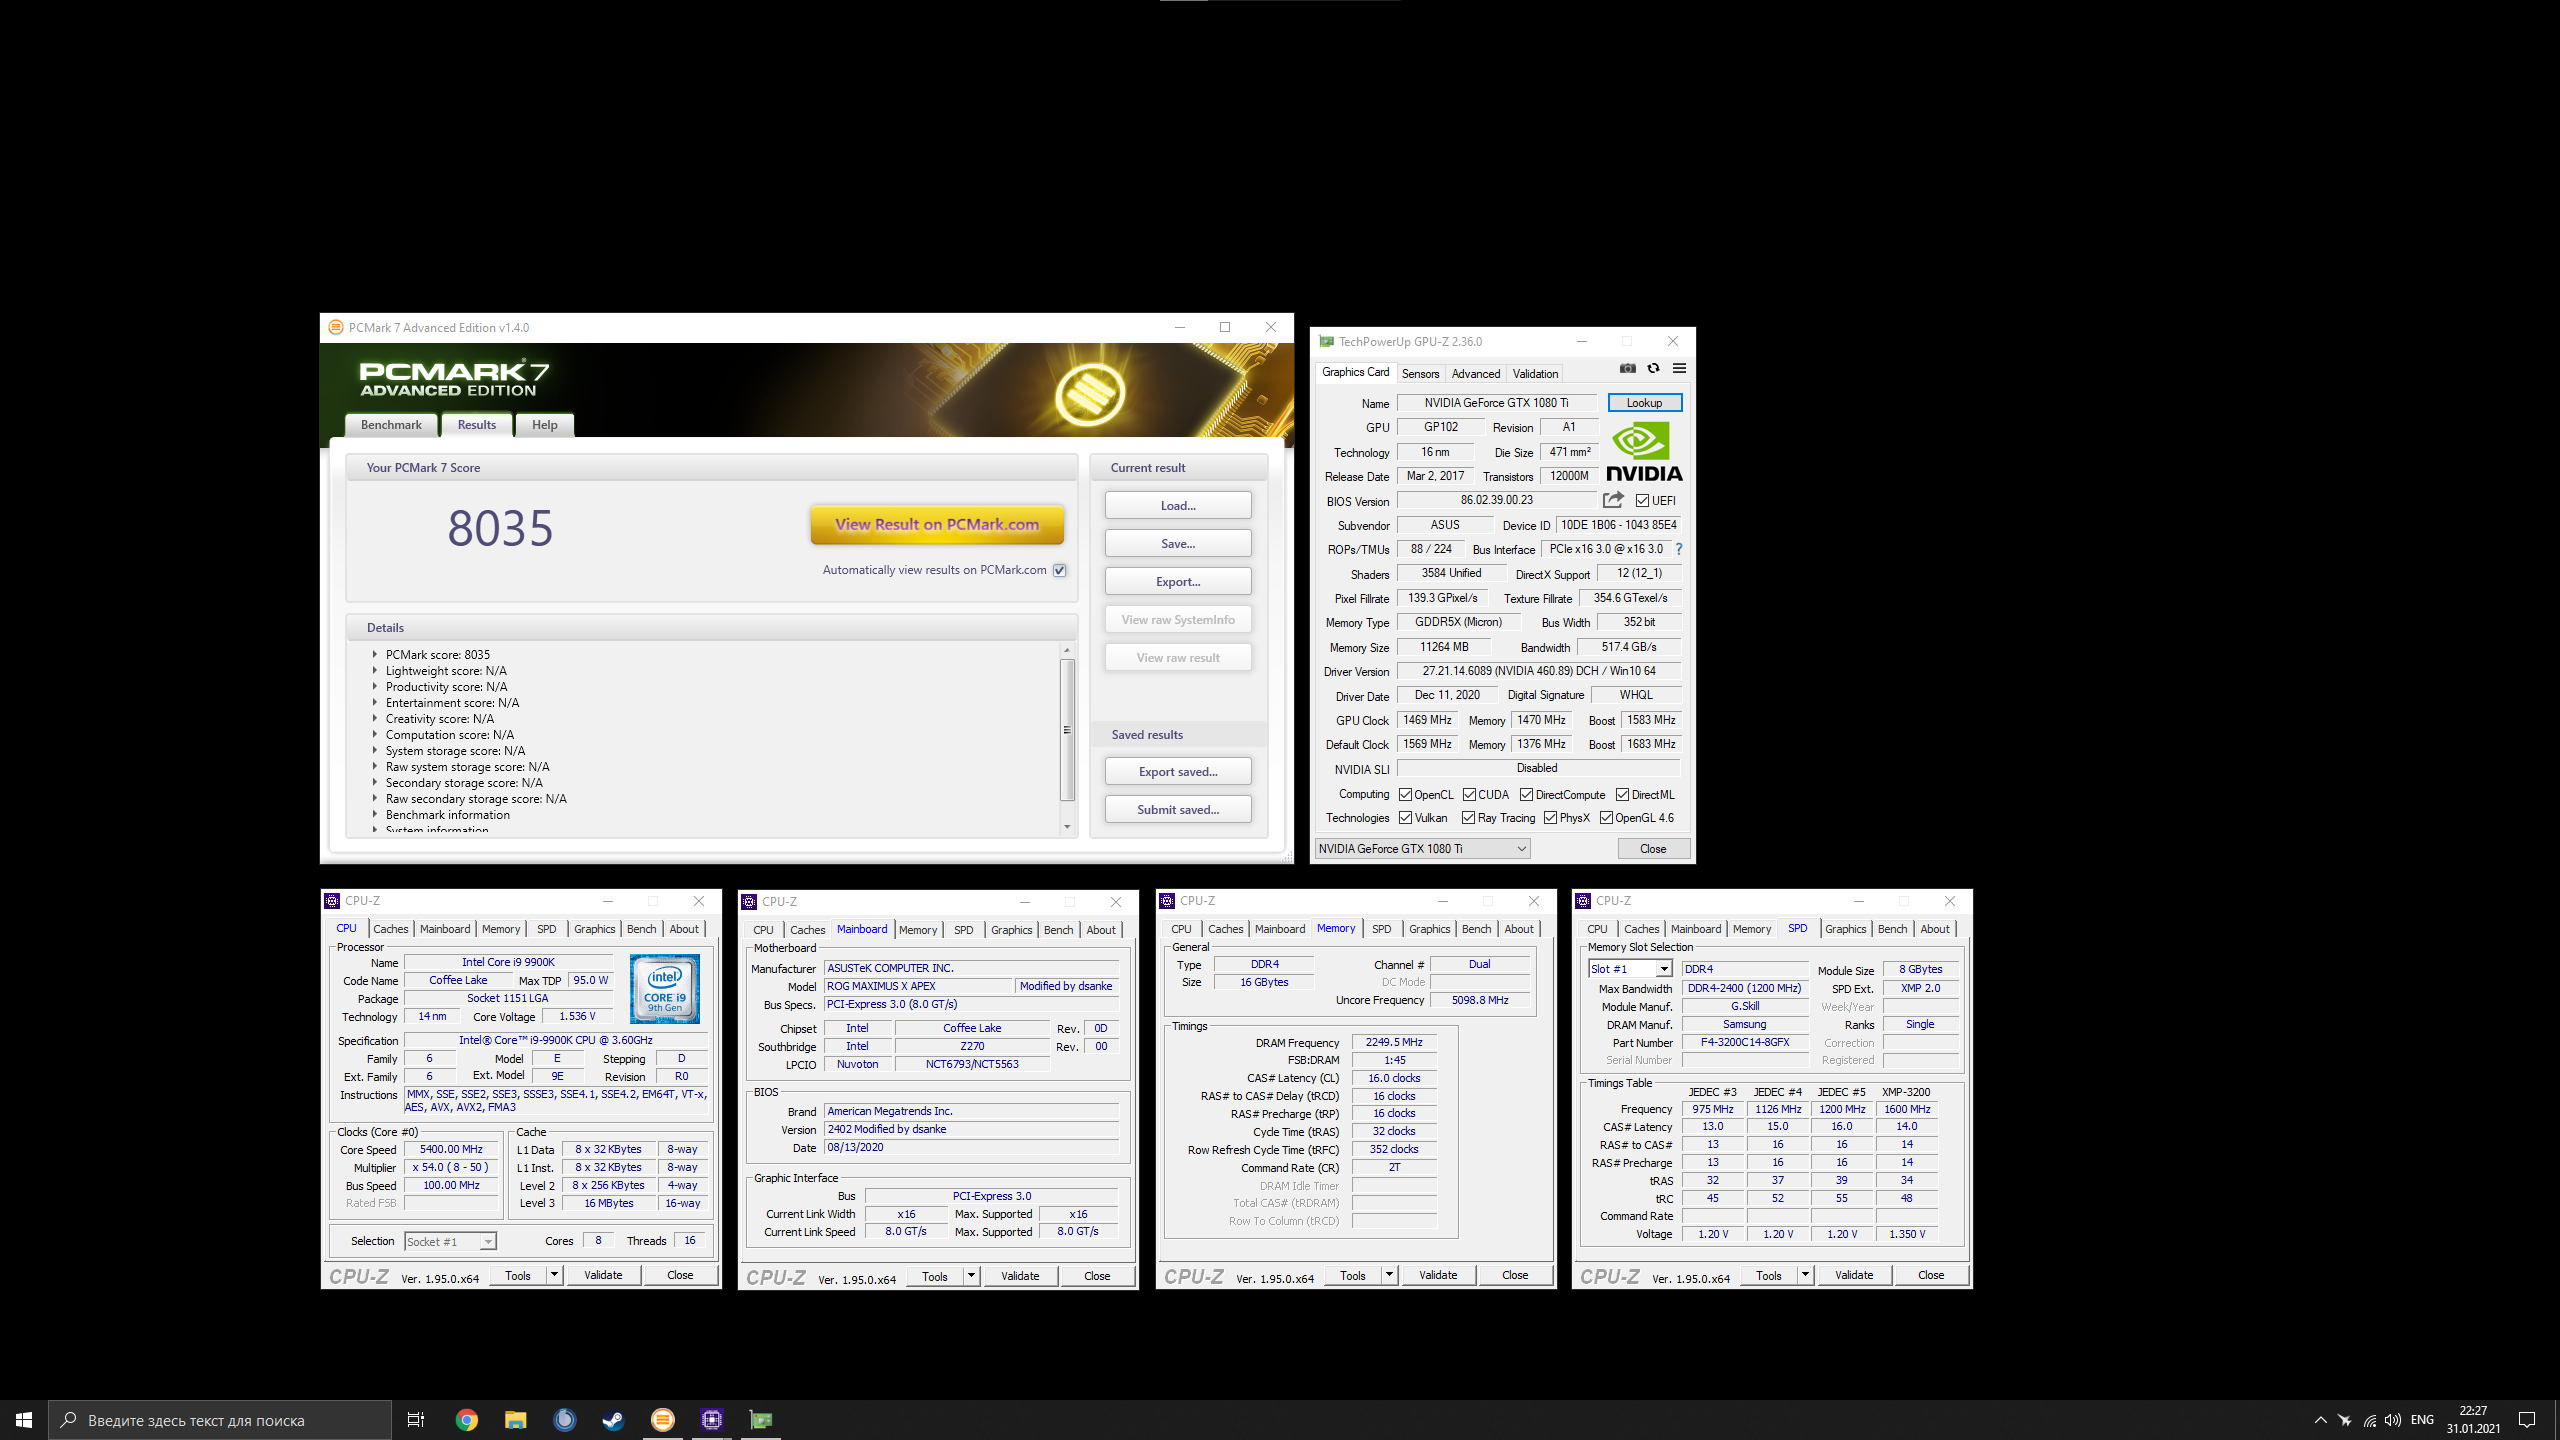The height and width of the screenshot is (1440, 2560).
Task: Click View Result on PCMark.com button
Action: (x=937, y=524)
